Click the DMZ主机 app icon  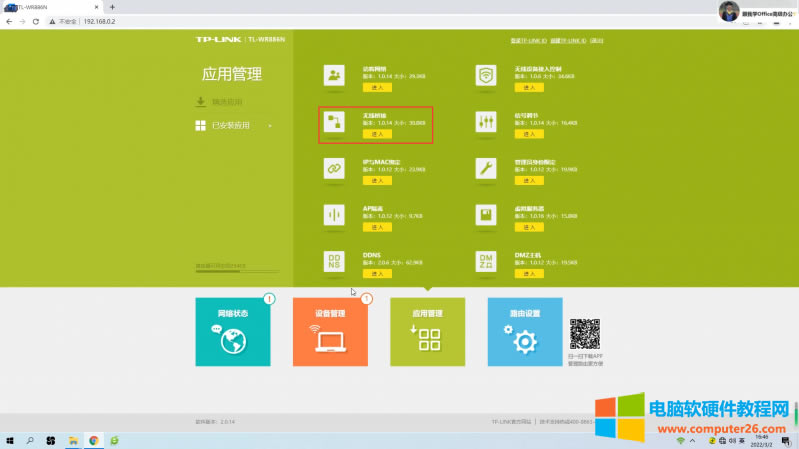coord(486,261)
